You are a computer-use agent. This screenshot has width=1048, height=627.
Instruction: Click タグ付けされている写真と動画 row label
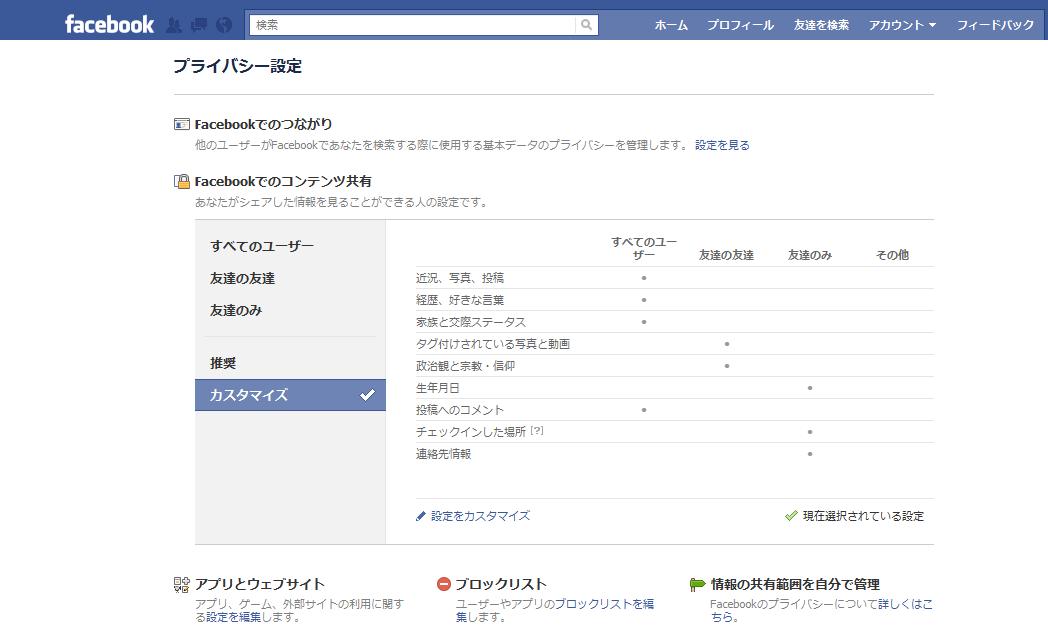[x=493, y=344]
